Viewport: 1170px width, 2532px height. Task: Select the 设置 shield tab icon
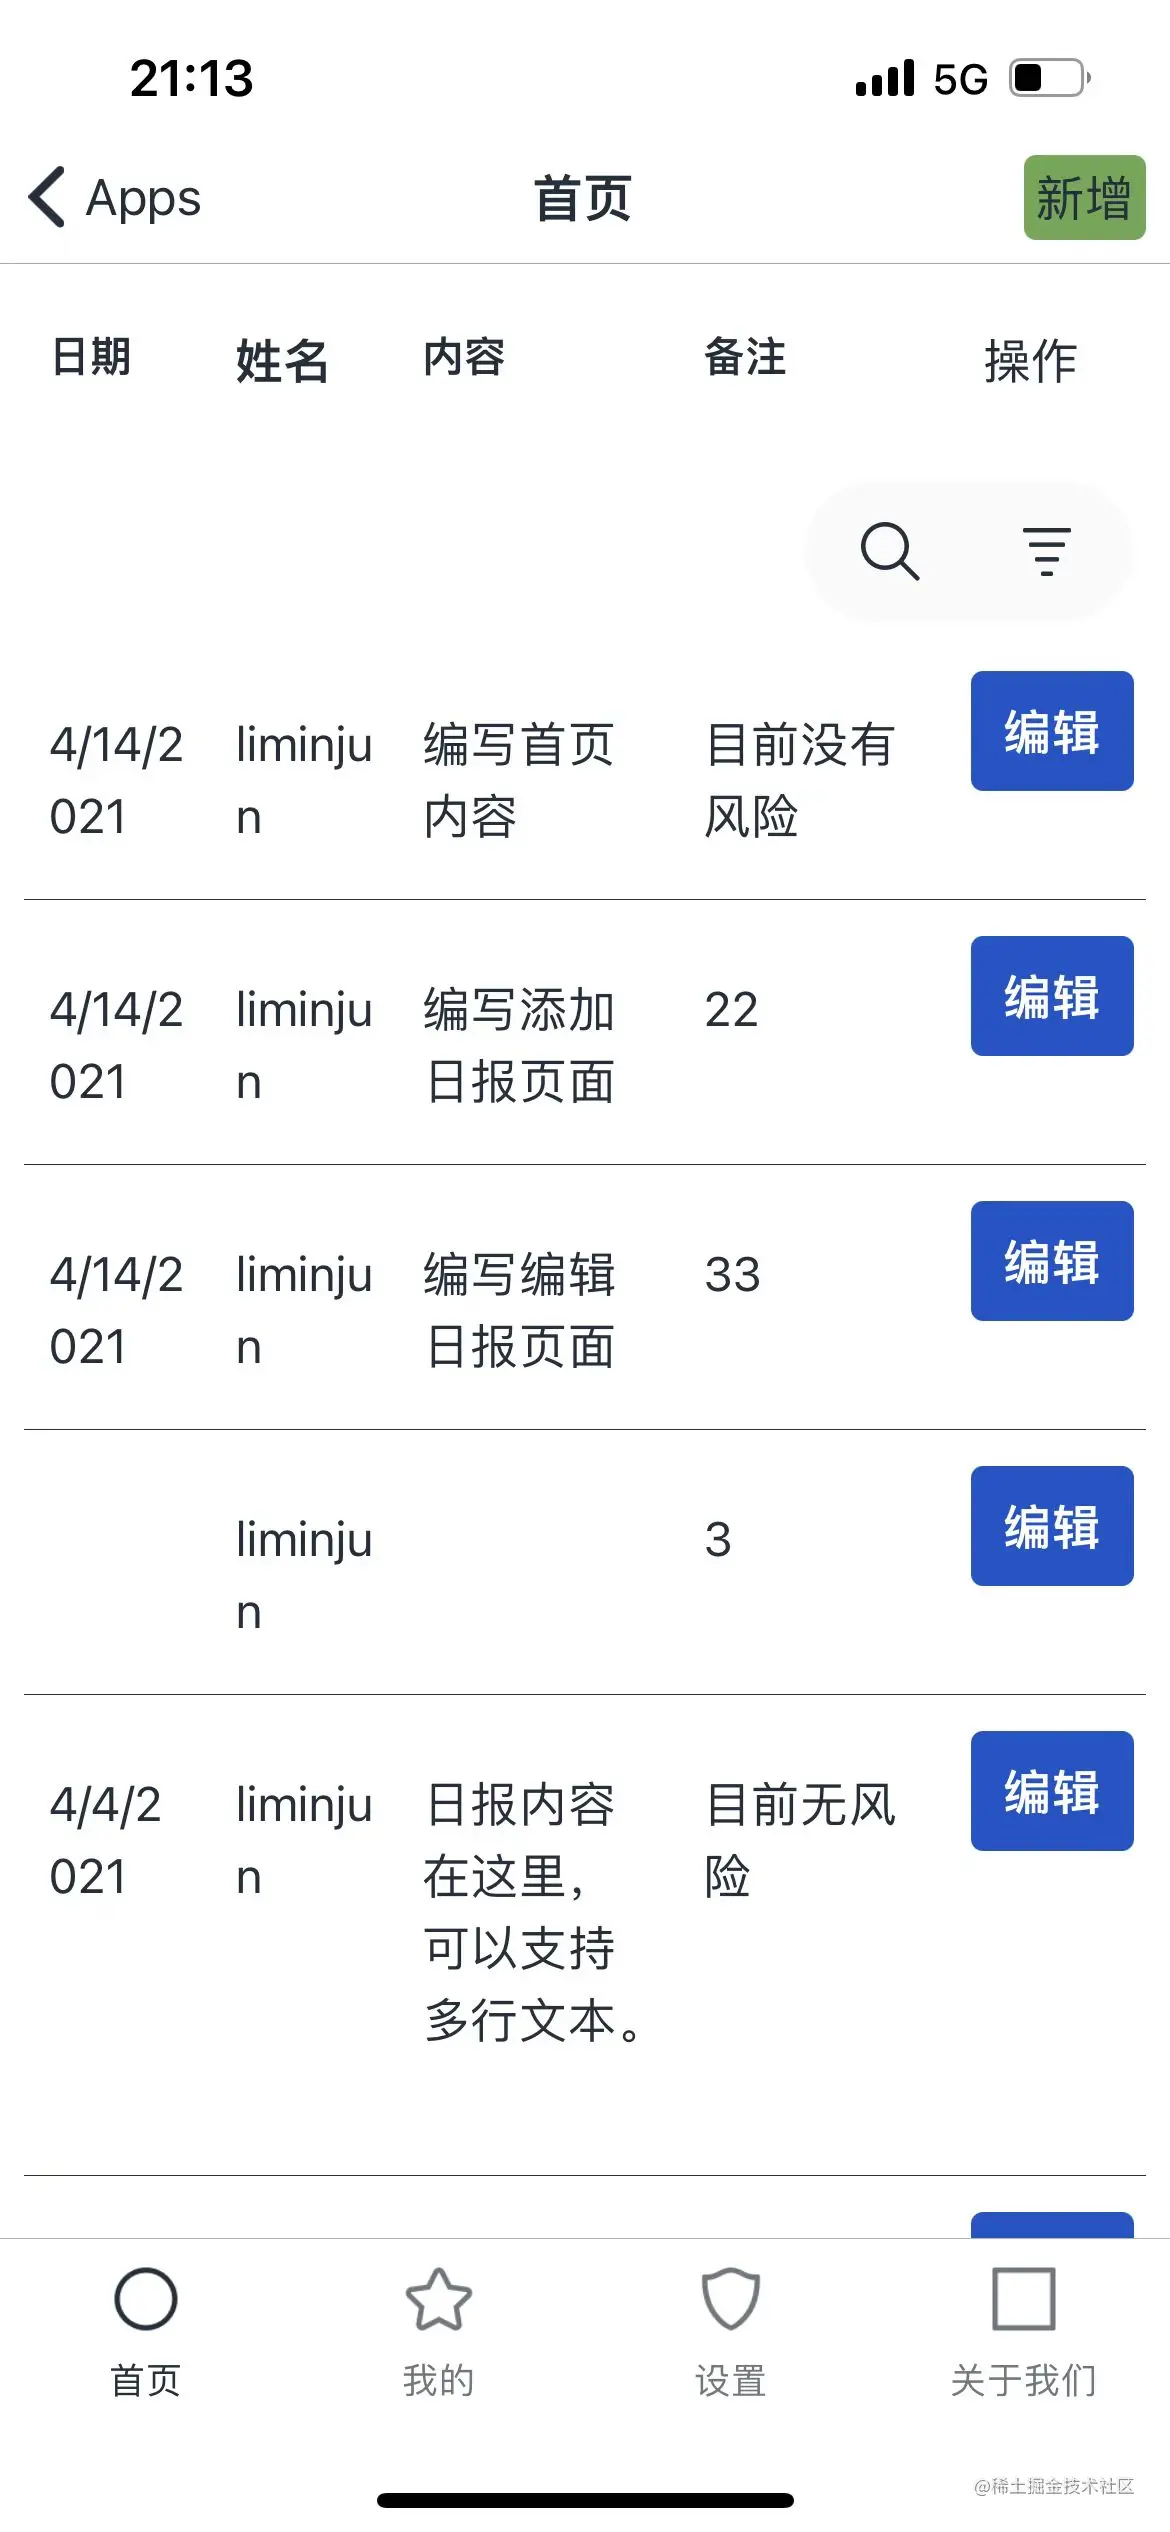[x=731, y=2299]
